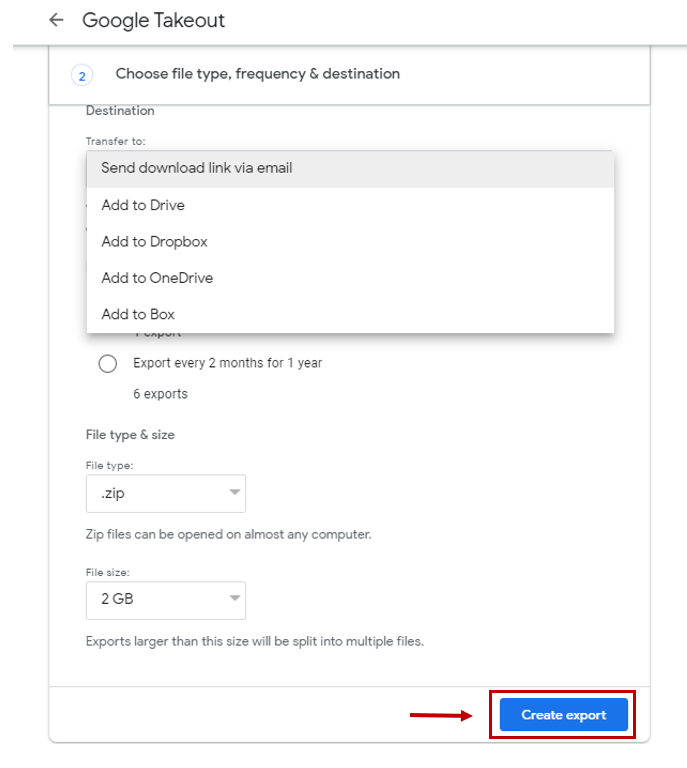
Task: Select 'Add to OneDrive' transfer option
Action: coord(157,278)
